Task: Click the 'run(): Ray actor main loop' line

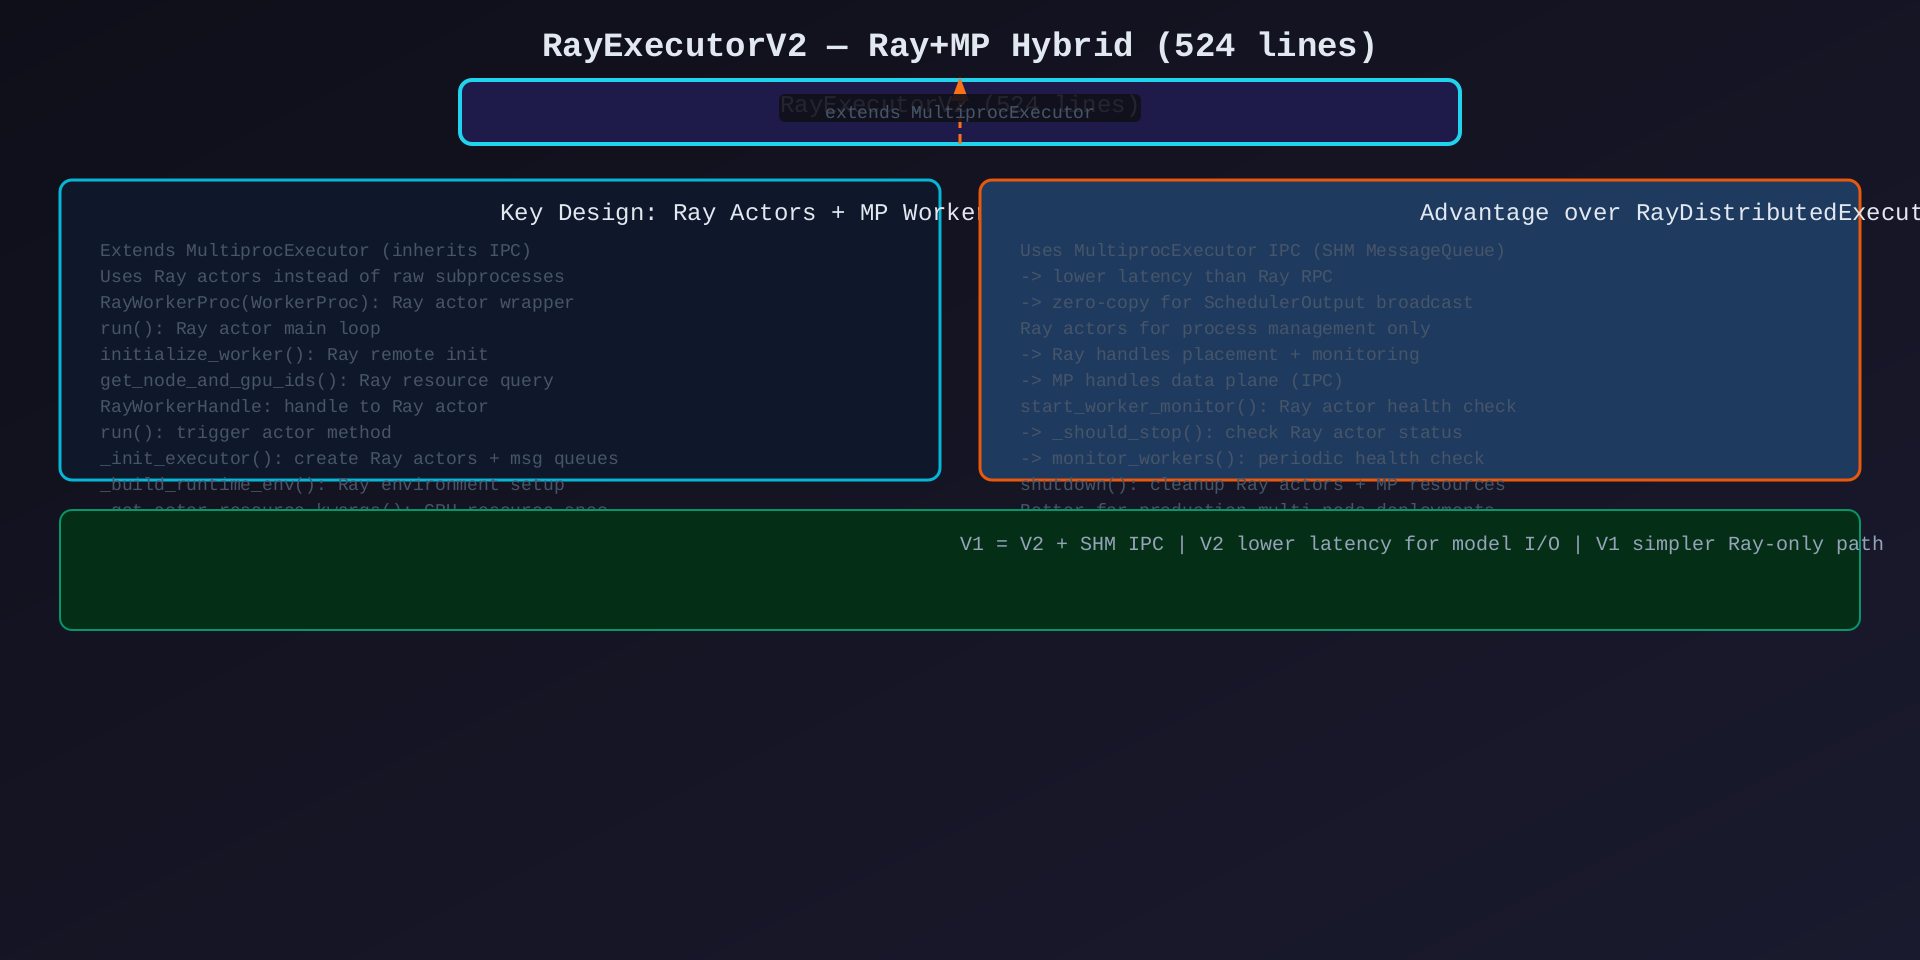Action: (240, 329)
